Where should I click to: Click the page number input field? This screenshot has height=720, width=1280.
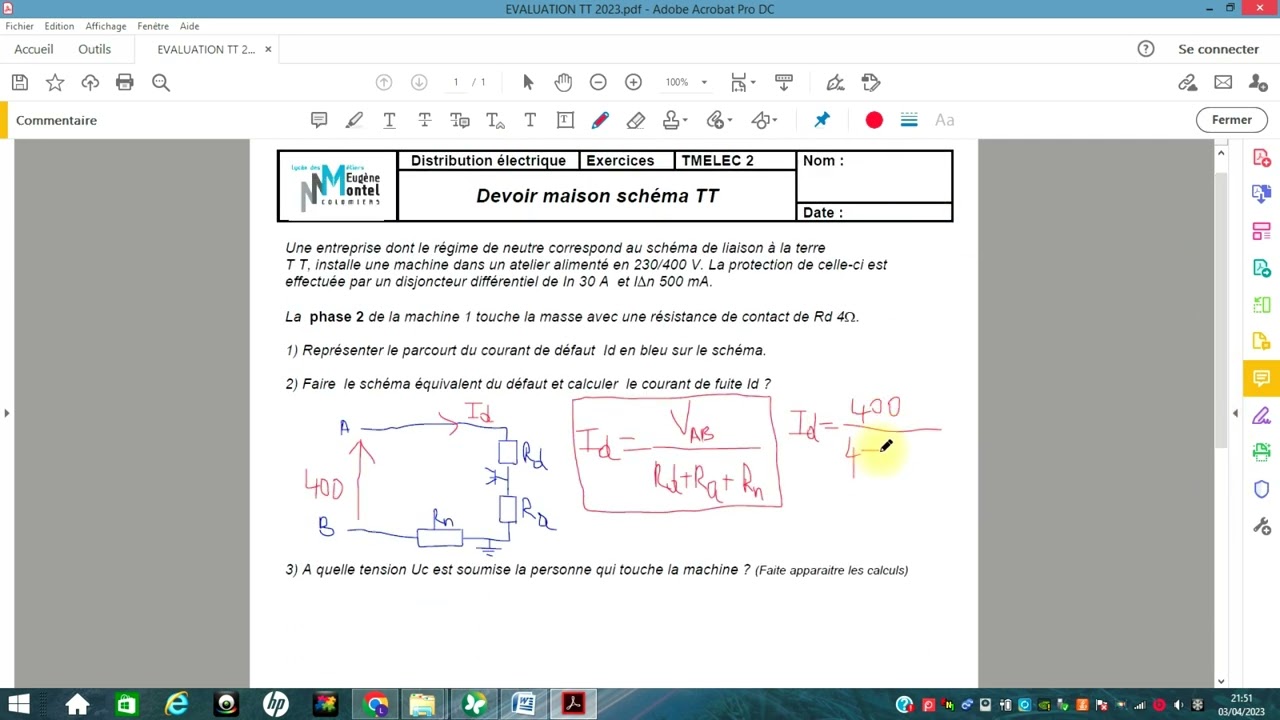(x=456, y=82)
